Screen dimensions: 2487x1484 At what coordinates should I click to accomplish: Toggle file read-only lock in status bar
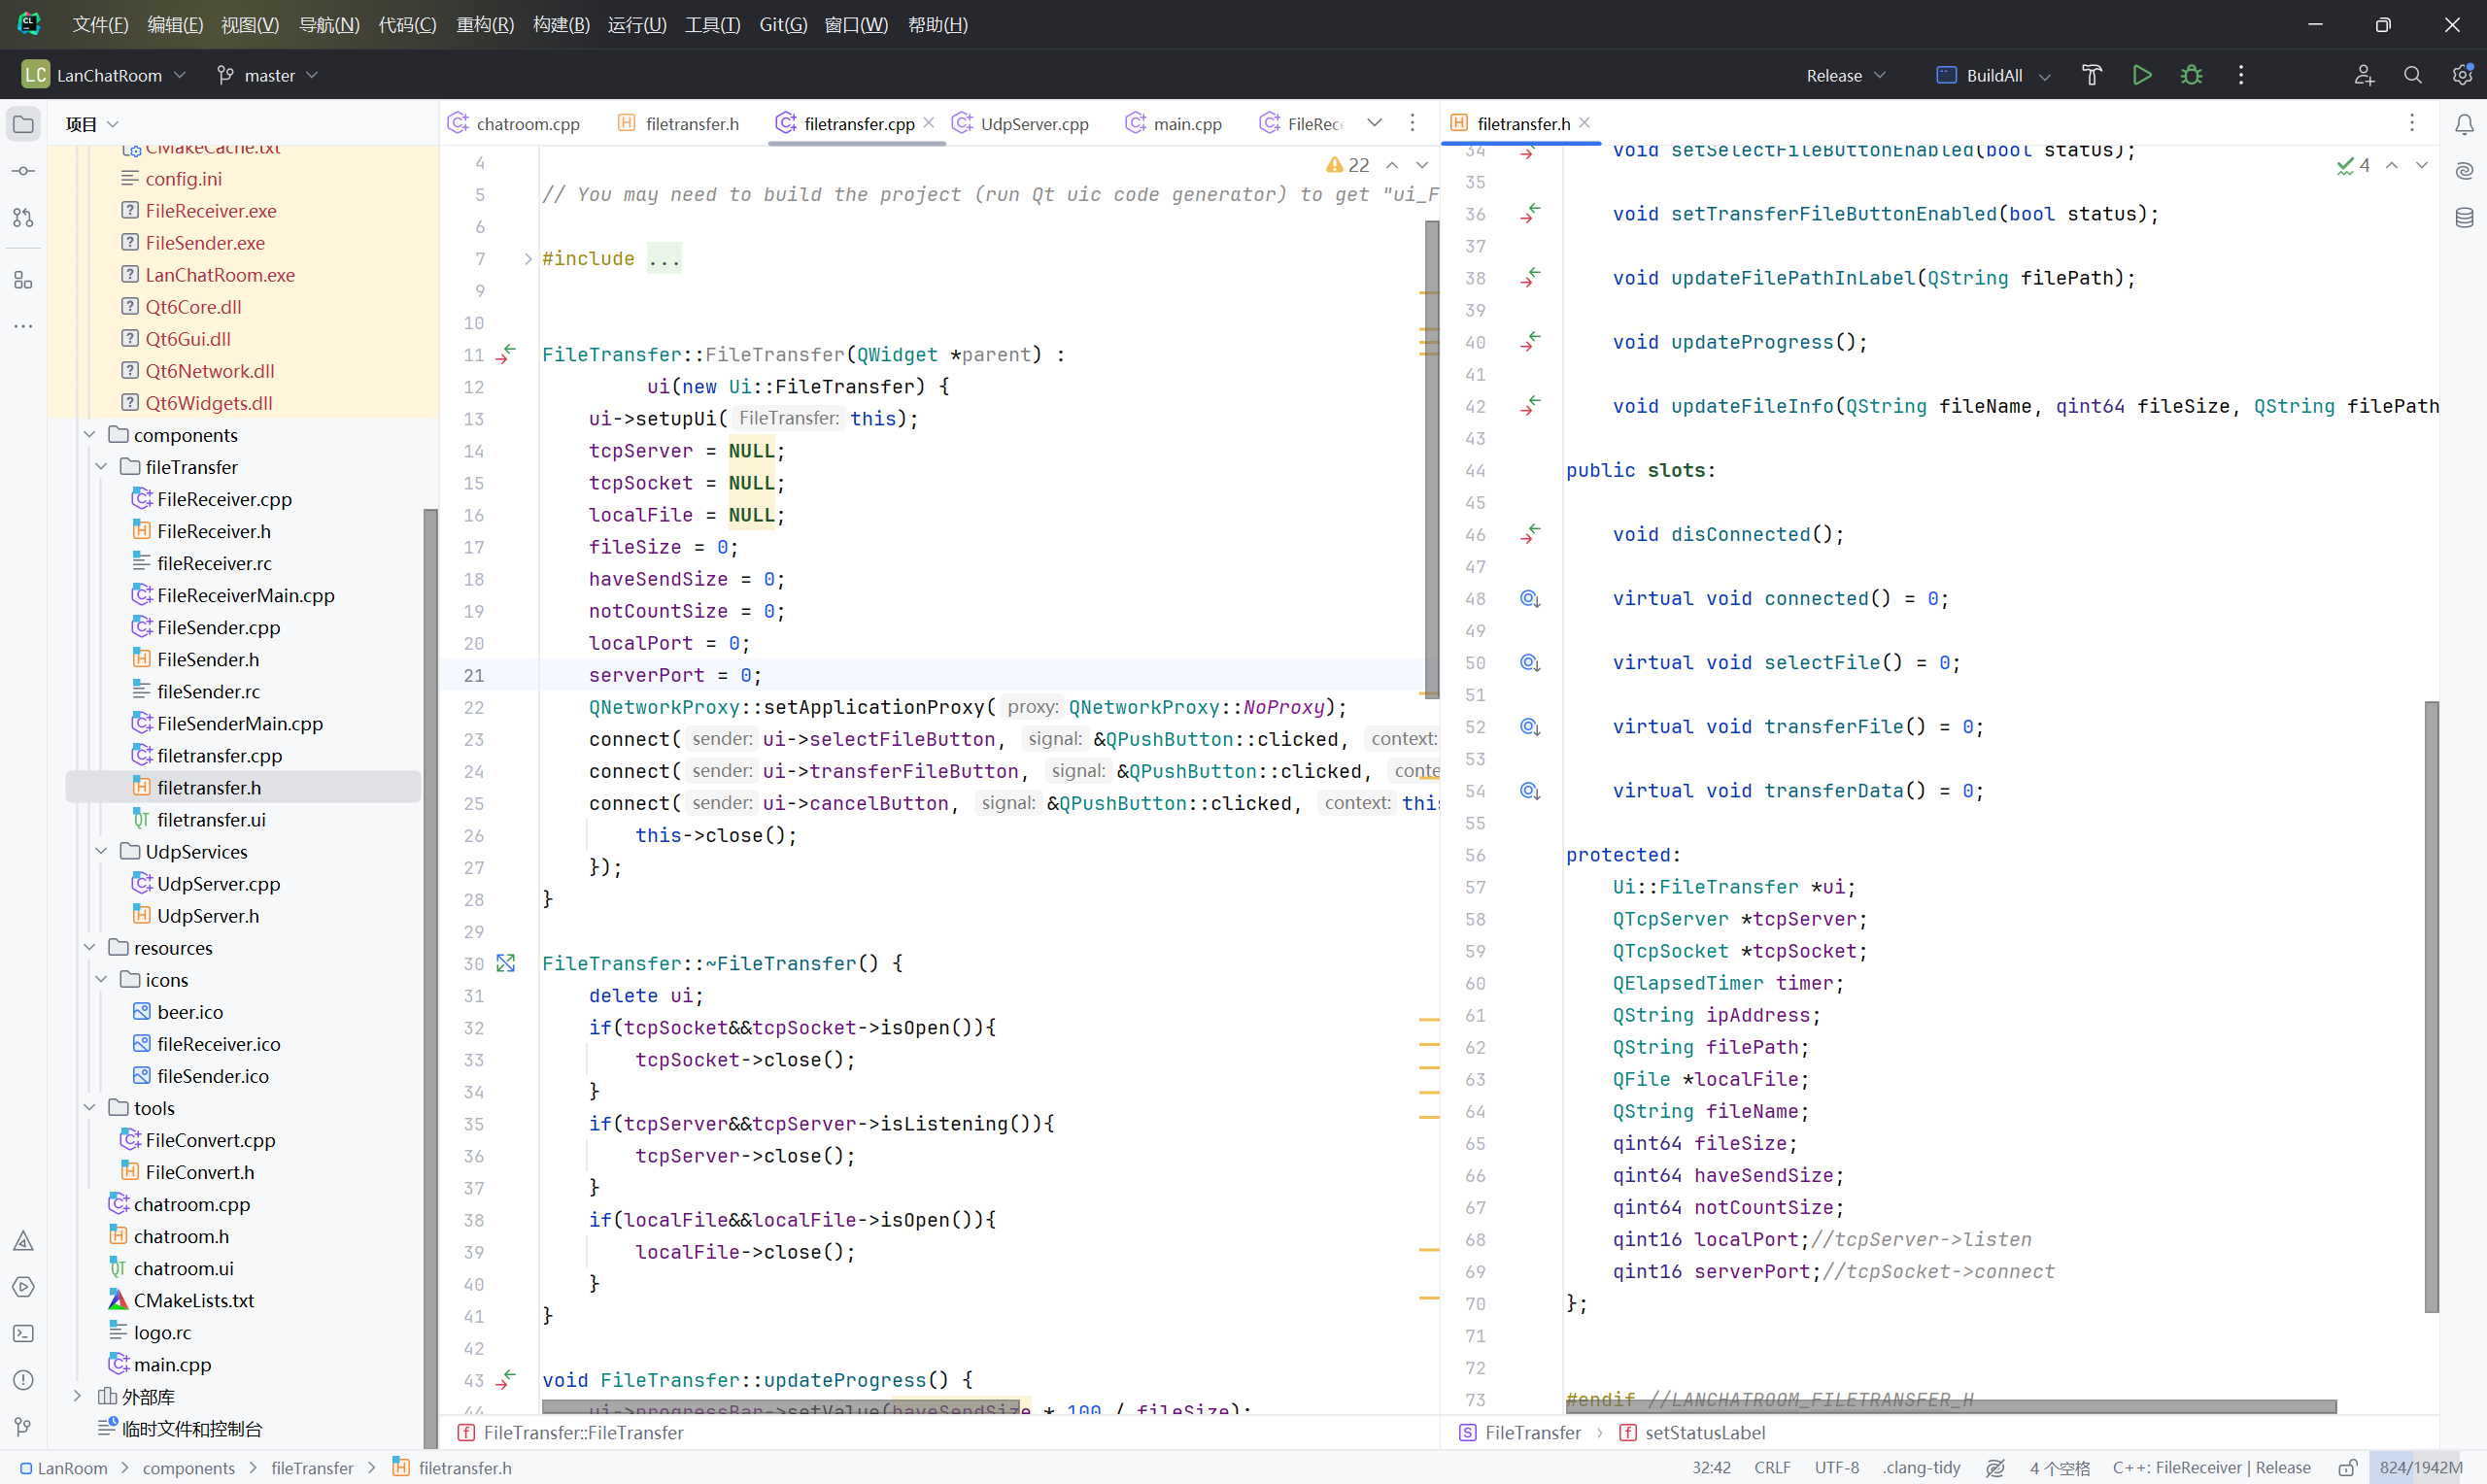(2347, 1468)
